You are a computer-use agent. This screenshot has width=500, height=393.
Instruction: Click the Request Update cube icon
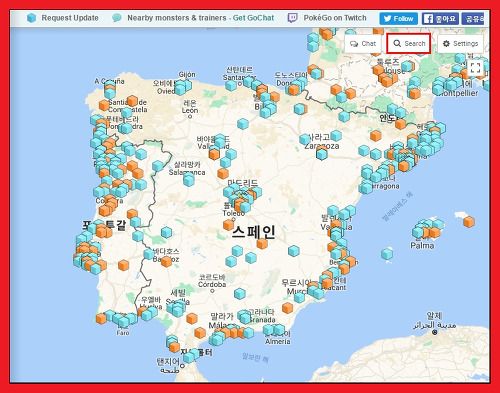pos(31,18)
